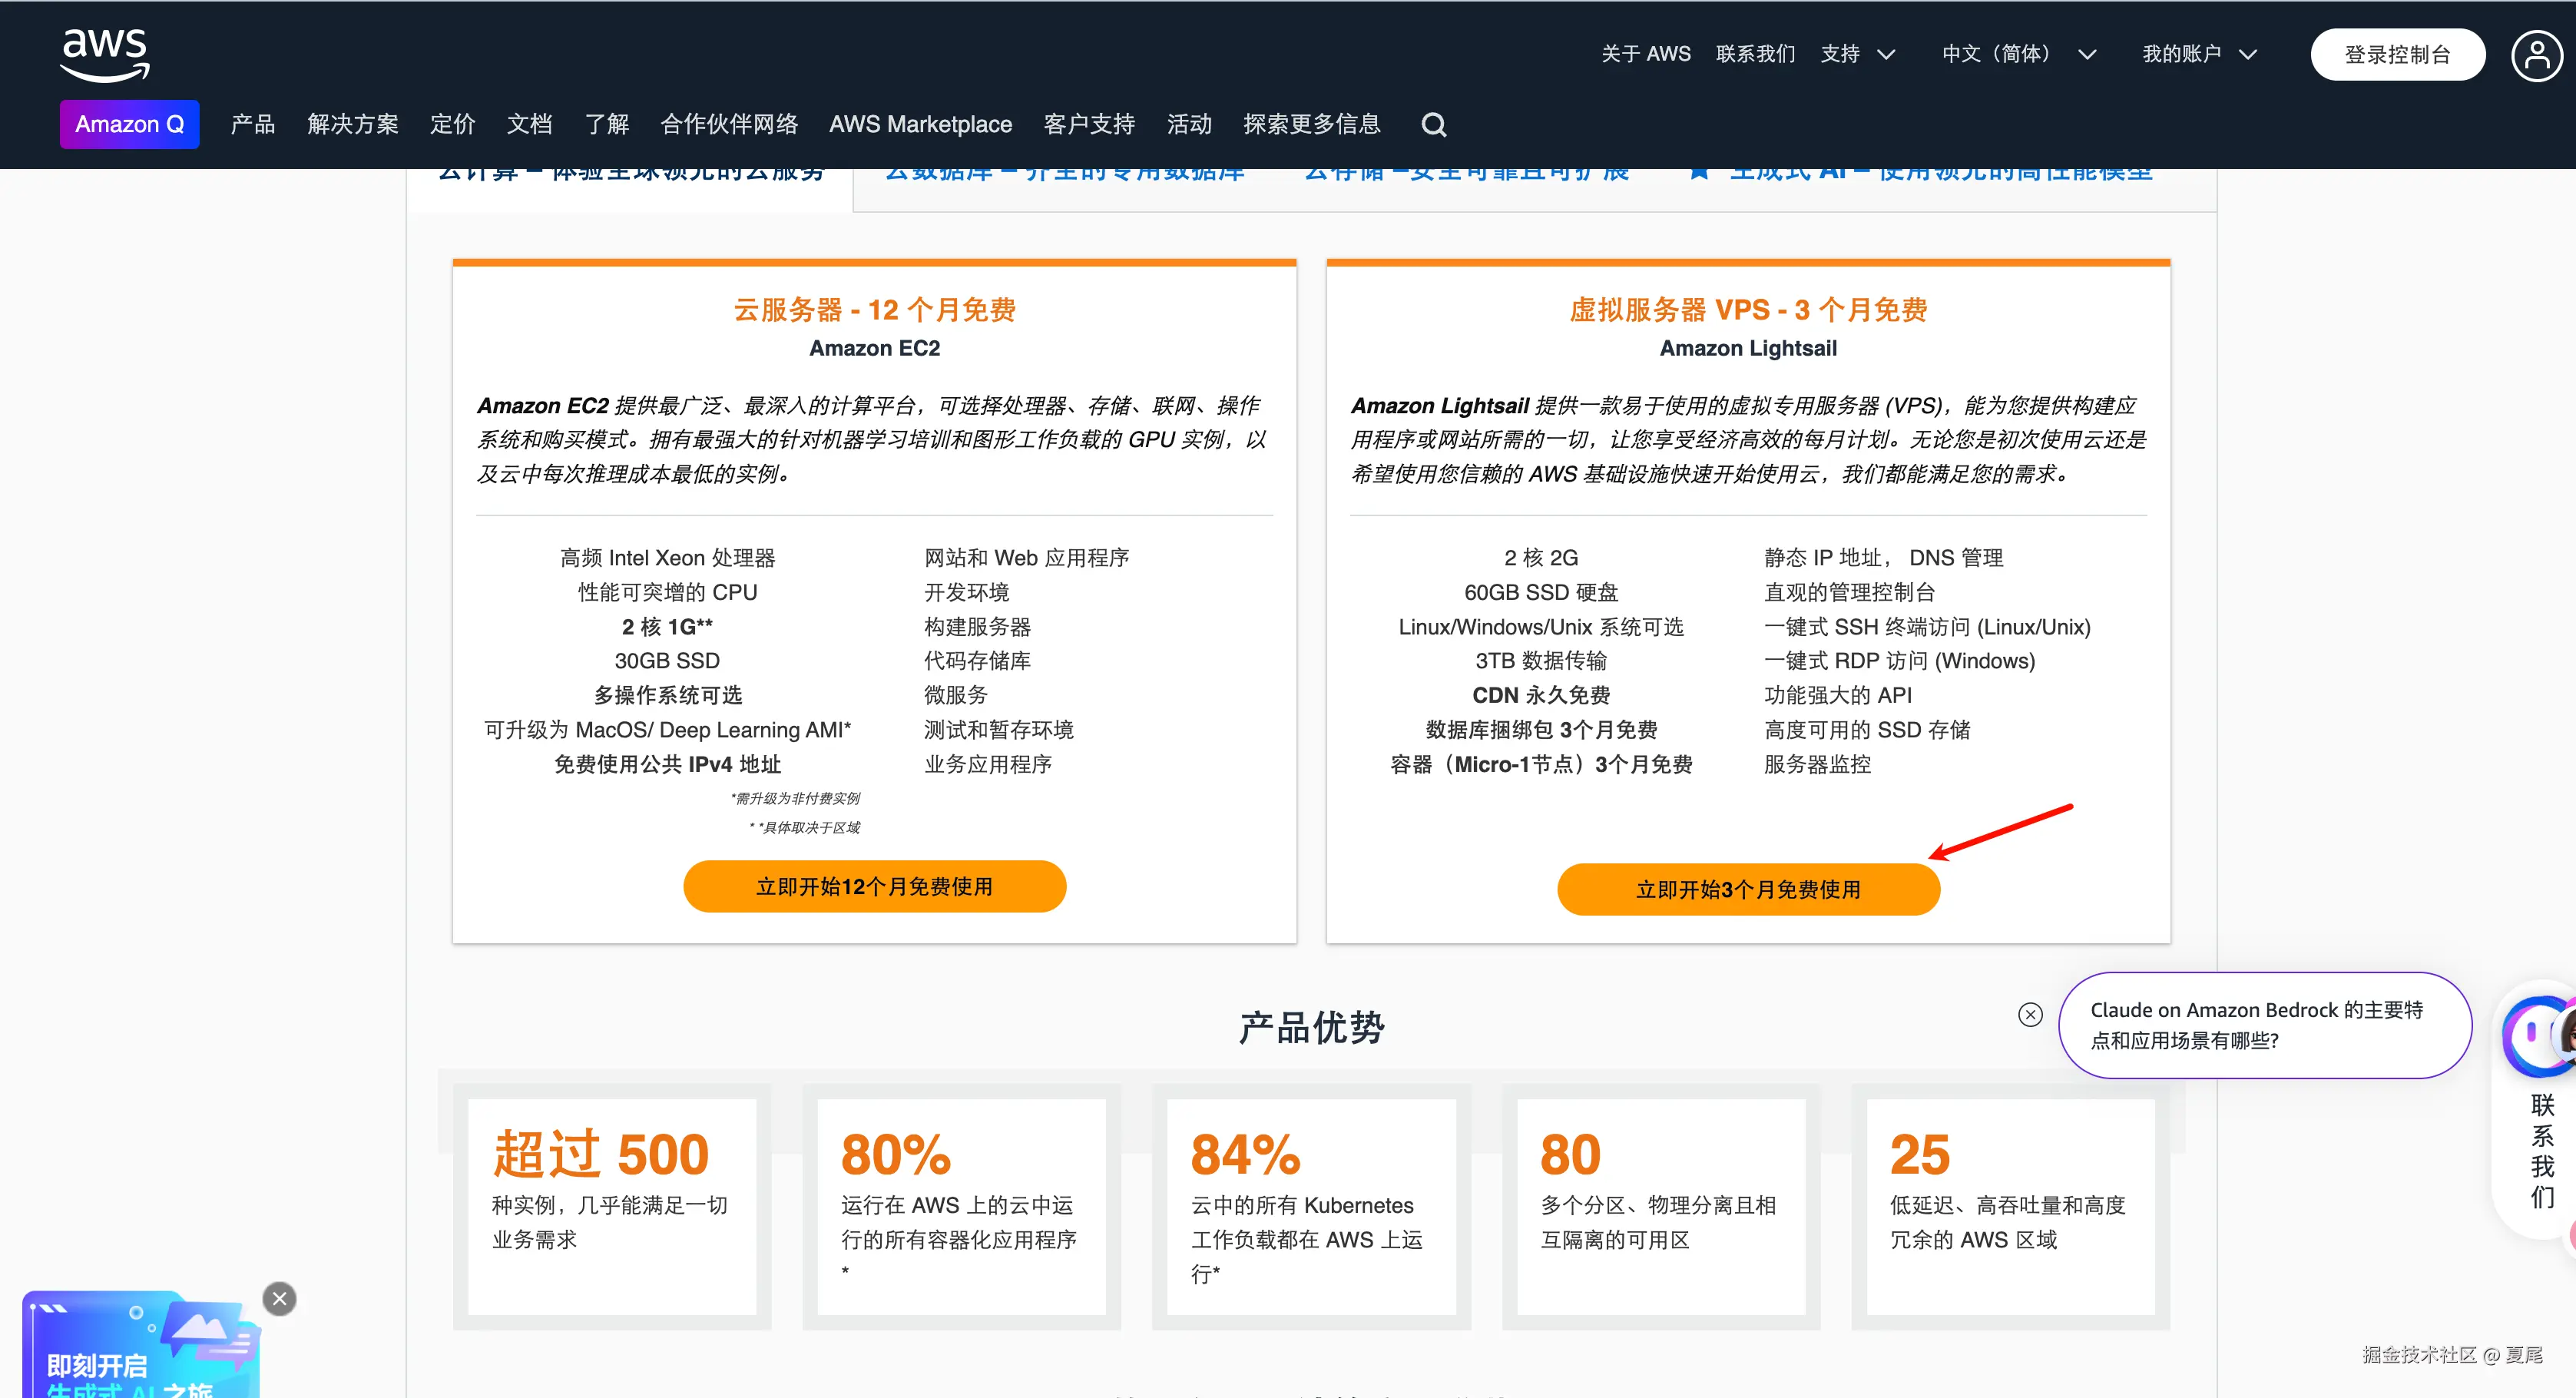
Task: Open the search magnifier icon
Action: (1433, 124)
